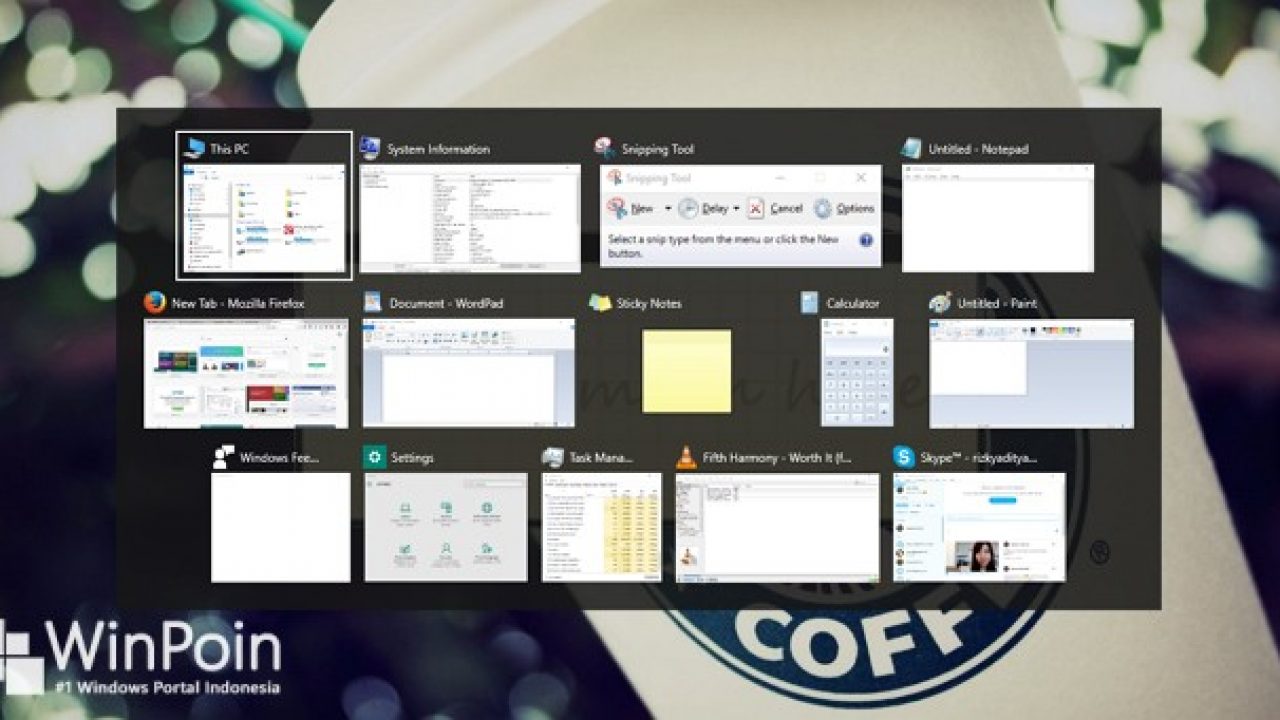The image size is (1280, 720).
Task: Open the Document - WordPad thumbnail
Action: point(469,374)
